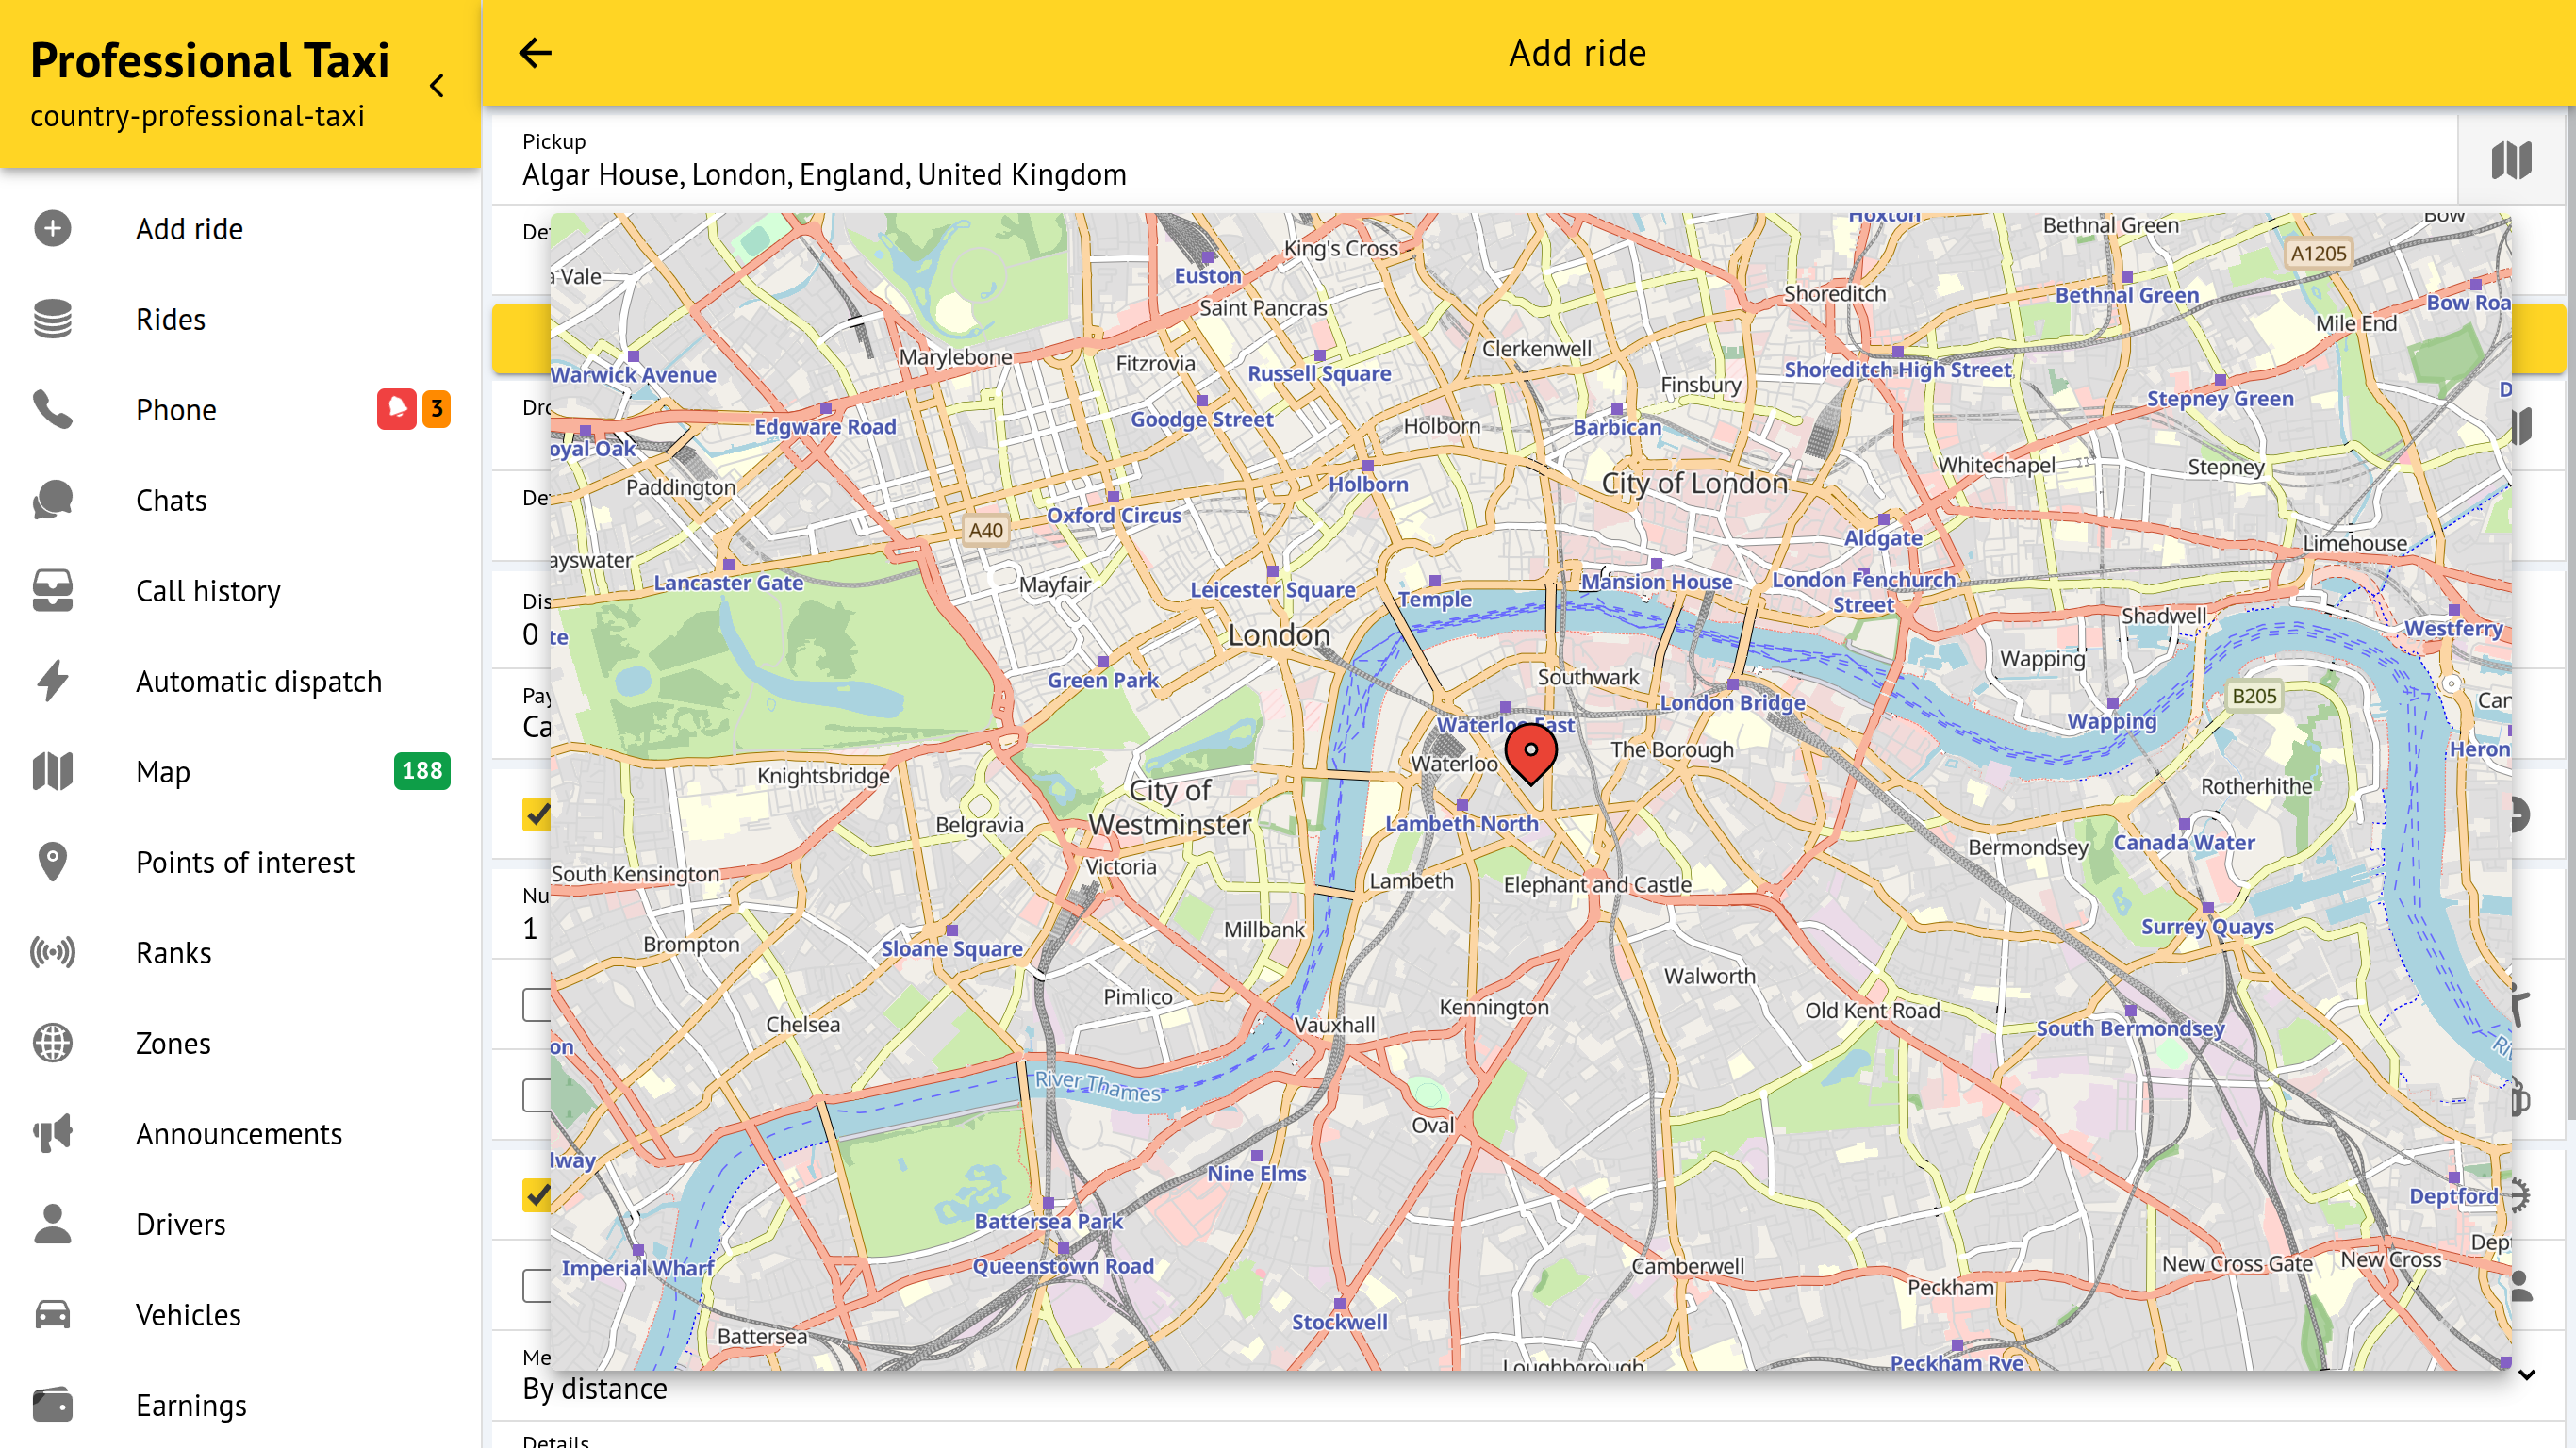Open Map item with 188 badge
Screen dimensions: 2576x1448
coord(162,772)
